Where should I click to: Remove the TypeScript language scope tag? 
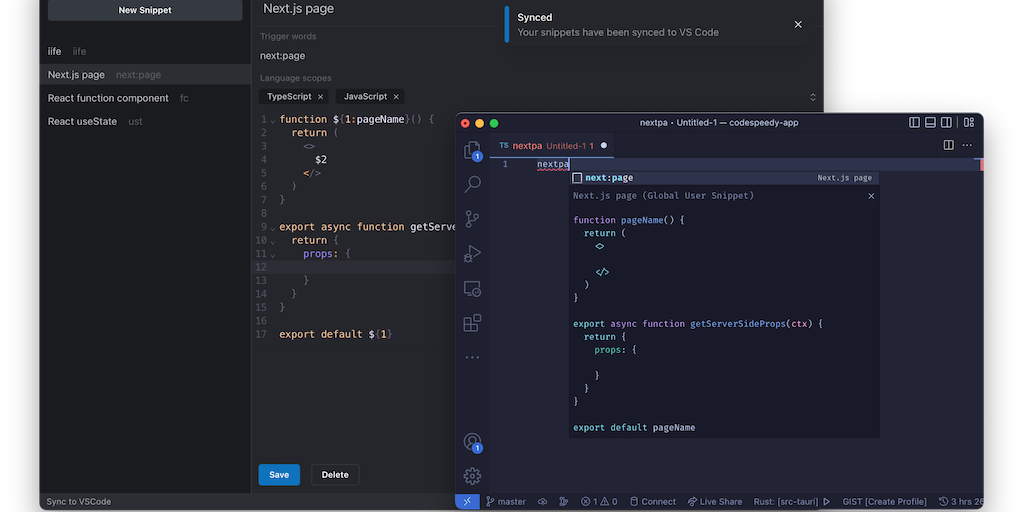321,97
